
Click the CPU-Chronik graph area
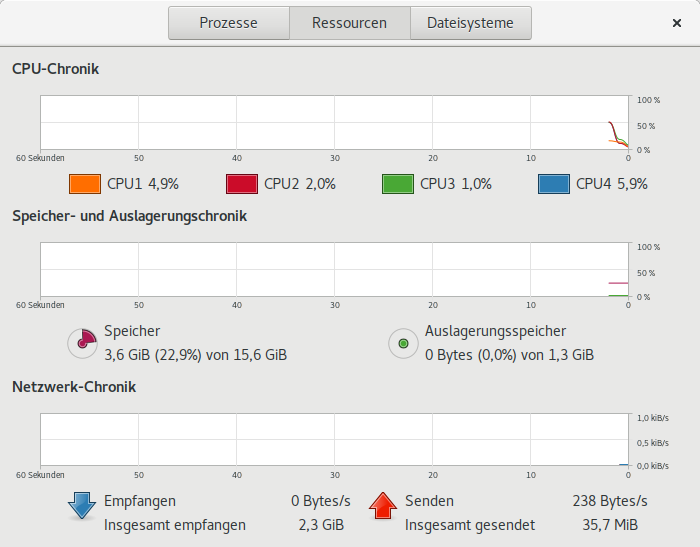coord(334,123)
